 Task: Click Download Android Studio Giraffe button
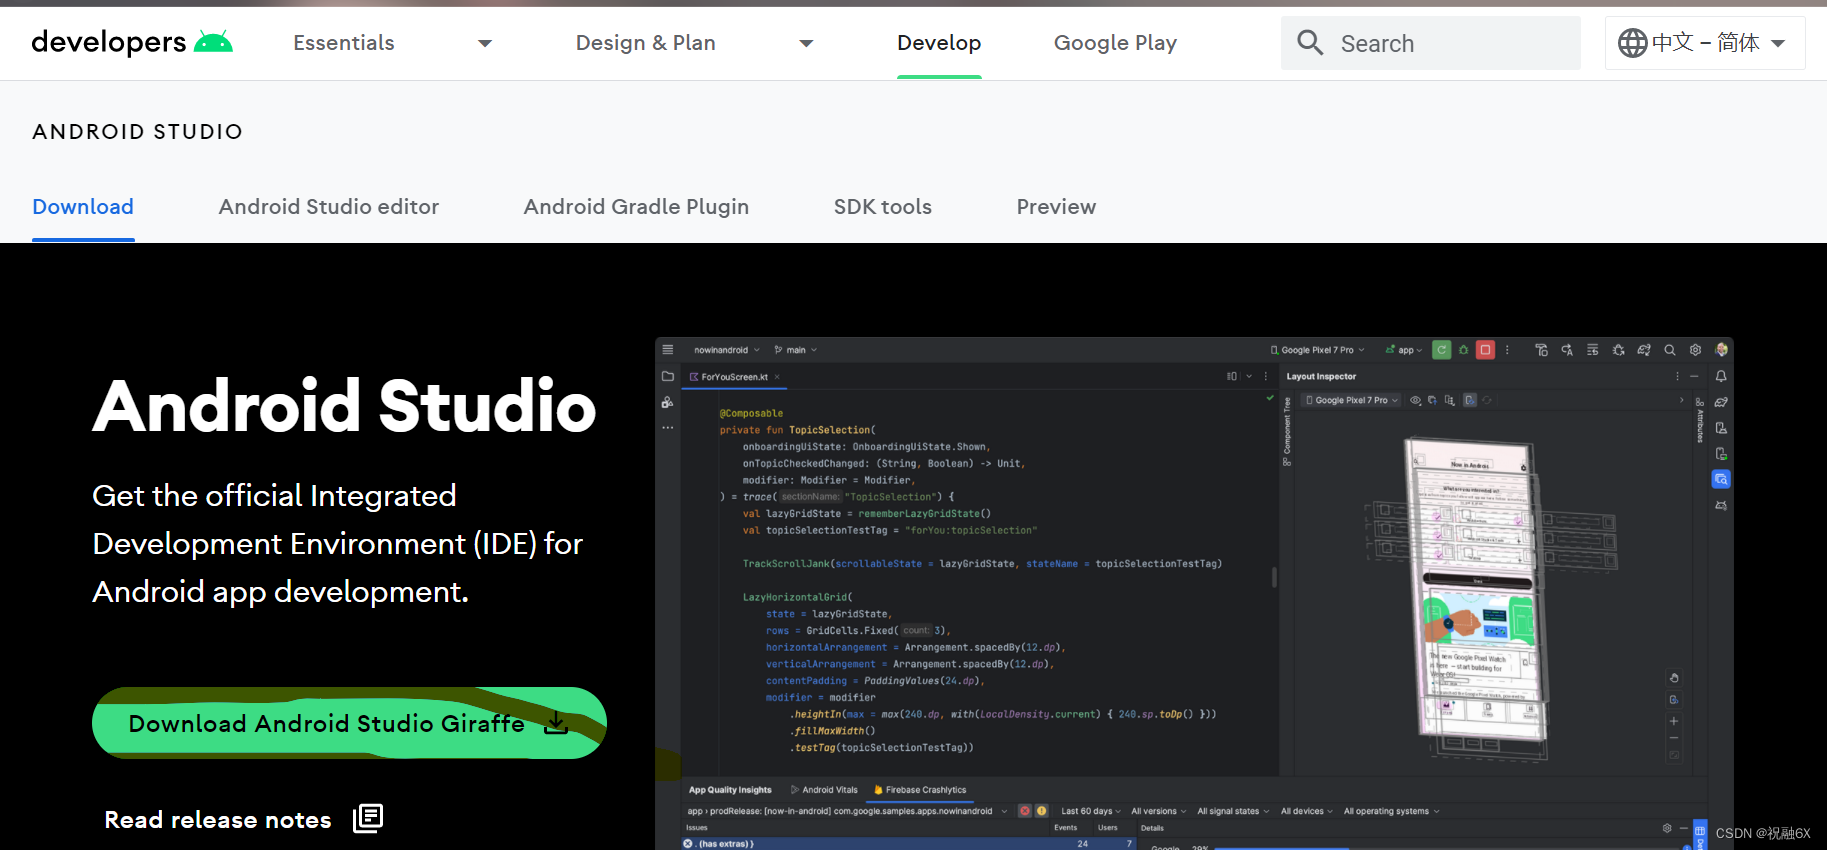pyautogui.click(x=349, y=723)
